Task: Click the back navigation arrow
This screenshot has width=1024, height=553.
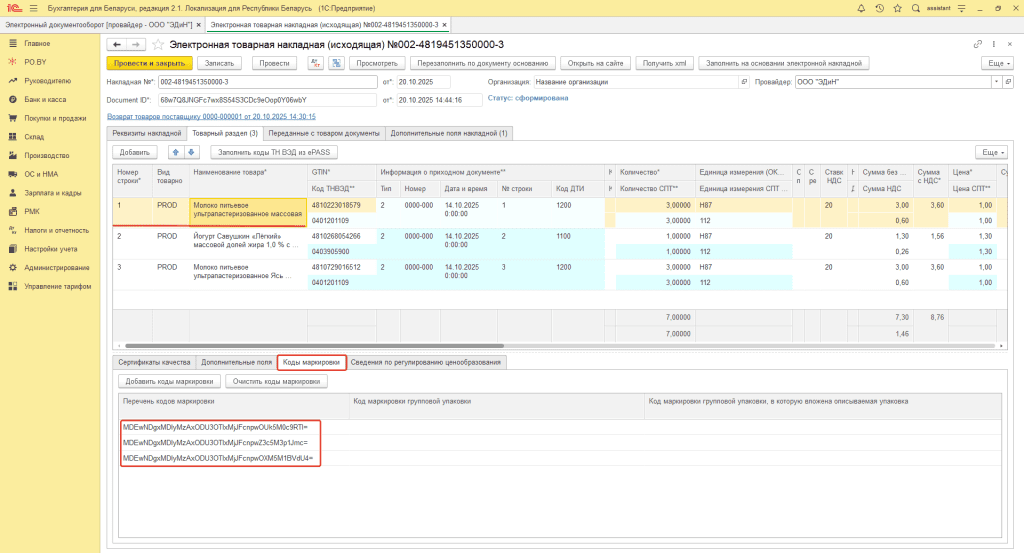Action: (x=116, y=44)
